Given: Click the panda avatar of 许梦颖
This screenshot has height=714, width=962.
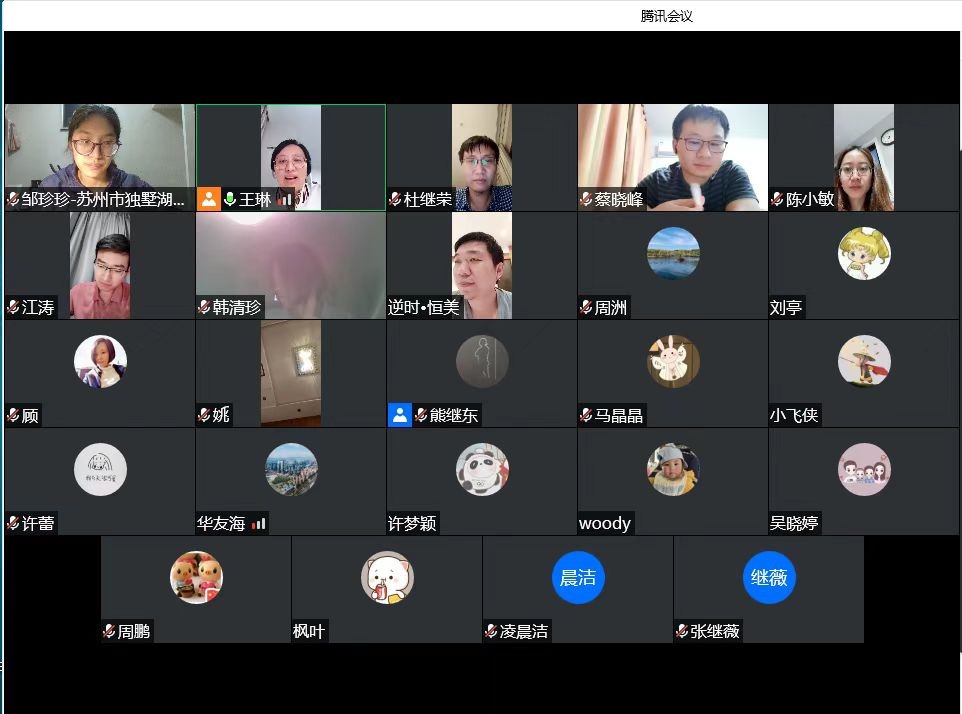Looking at the screenshot, I should pyautogui.click(x=482, y=469).
